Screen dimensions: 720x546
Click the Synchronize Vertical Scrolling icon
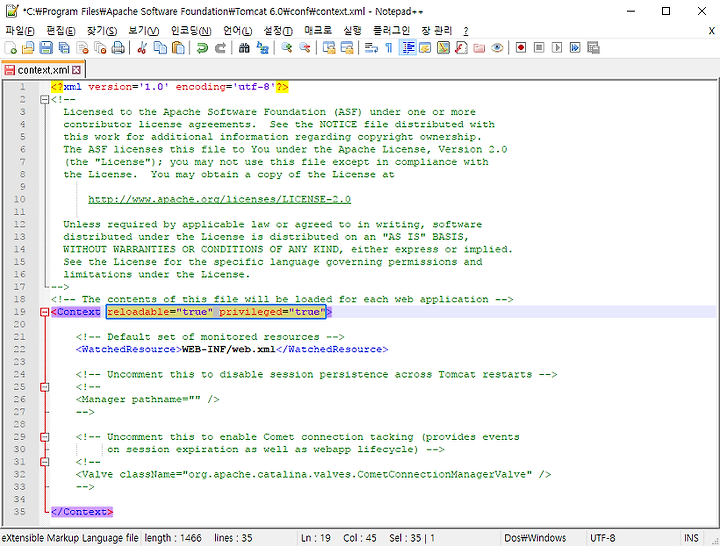point(329,48)
